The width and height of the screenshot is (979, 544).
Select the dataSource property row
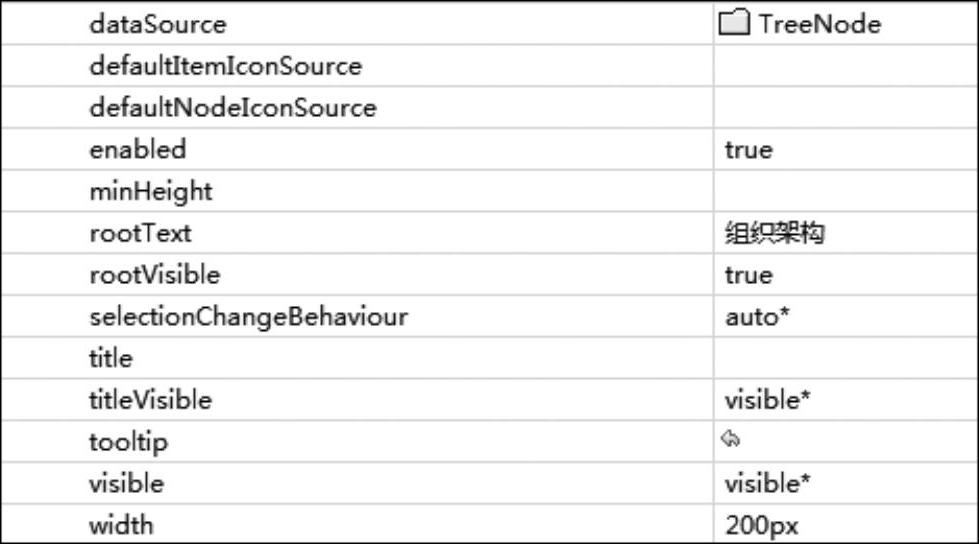[158, 24]
